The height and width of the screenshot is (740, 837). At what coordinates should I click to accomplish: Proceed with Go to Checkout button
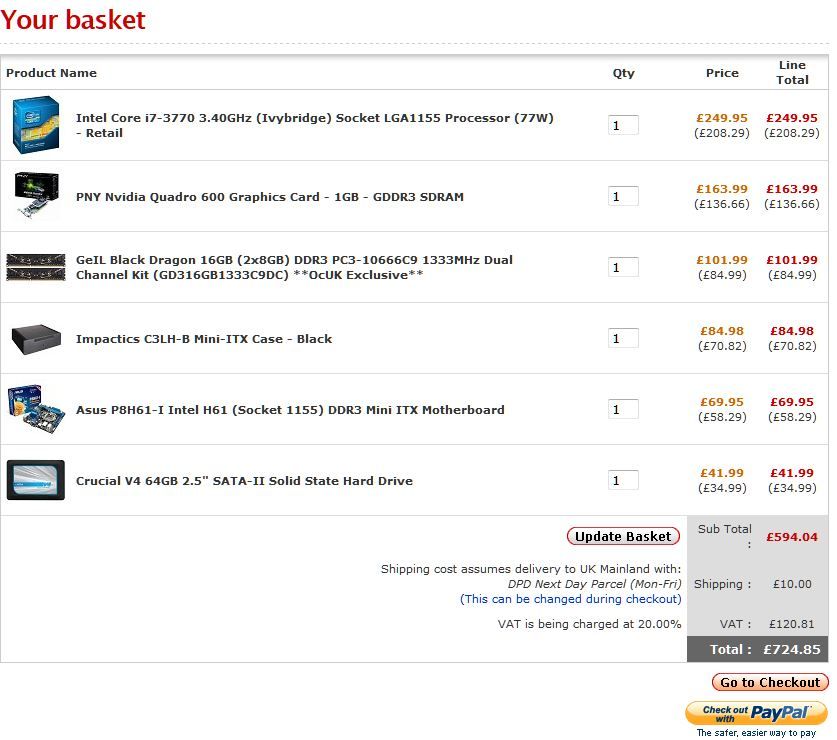click(x=770, y=682)
